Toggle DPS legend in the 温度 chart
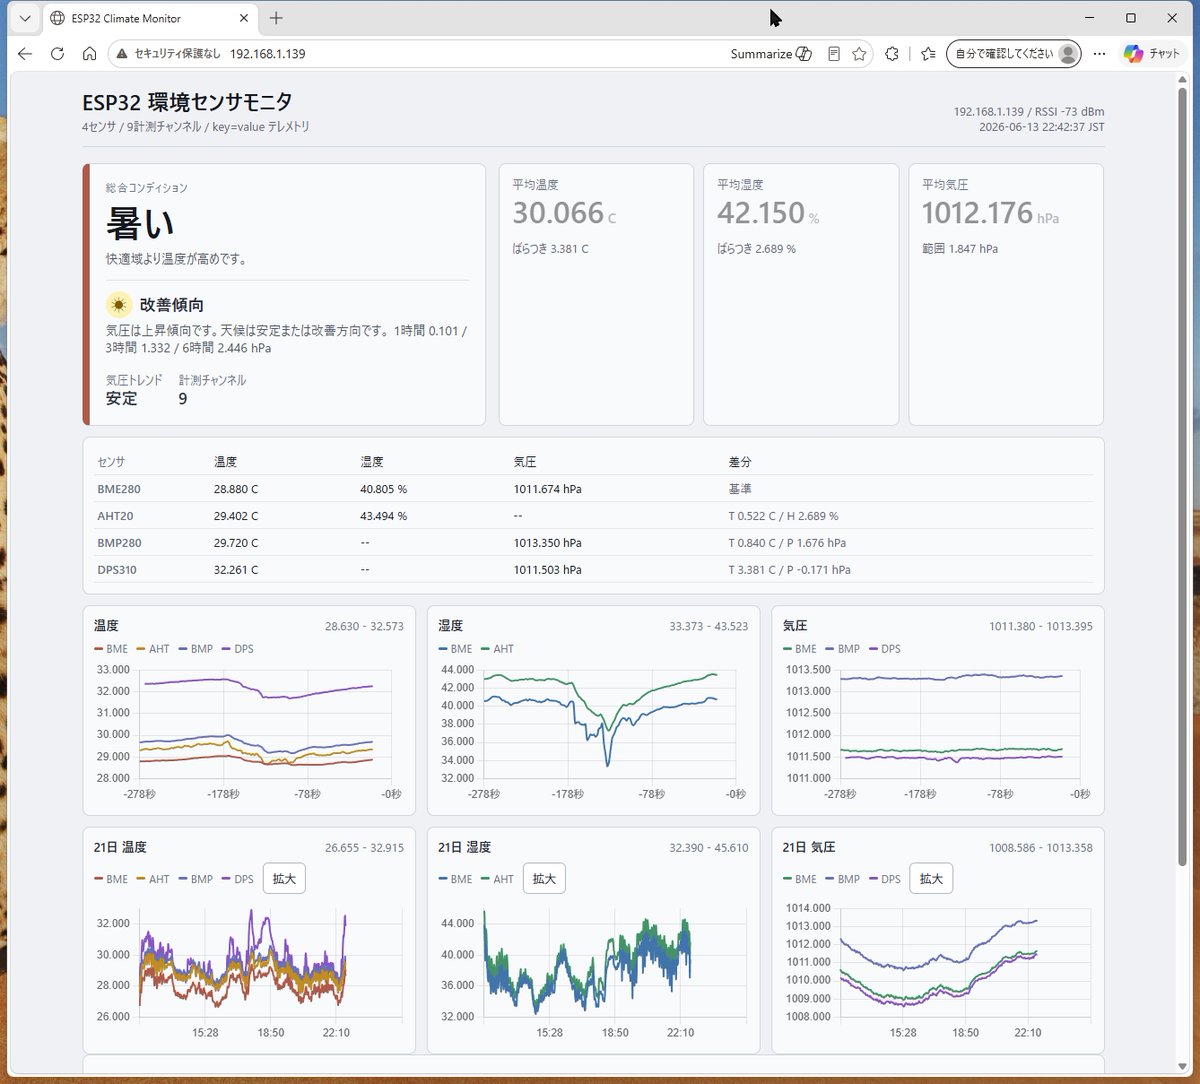This screenshot has height=1084, width=1200. click(237, 649)
